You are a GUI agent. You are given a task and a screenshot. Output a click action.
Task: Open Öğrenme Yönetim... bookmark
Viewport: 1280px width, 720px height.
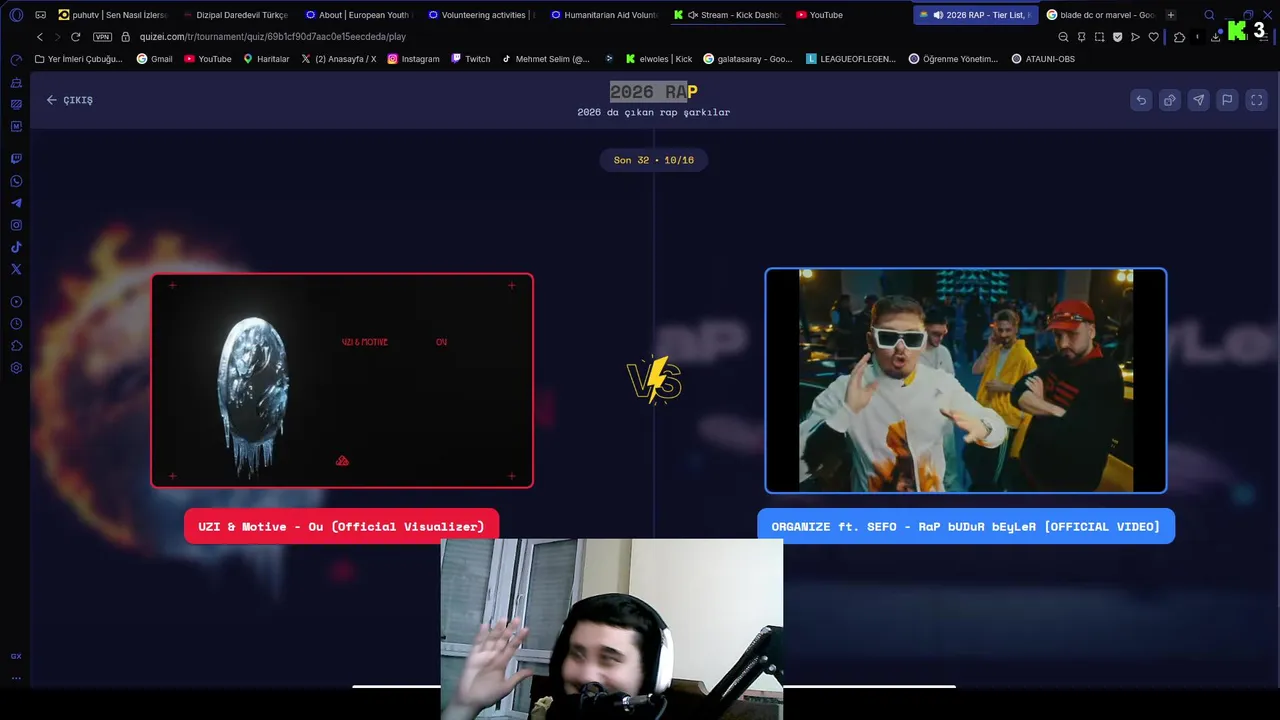pos(953,59)
